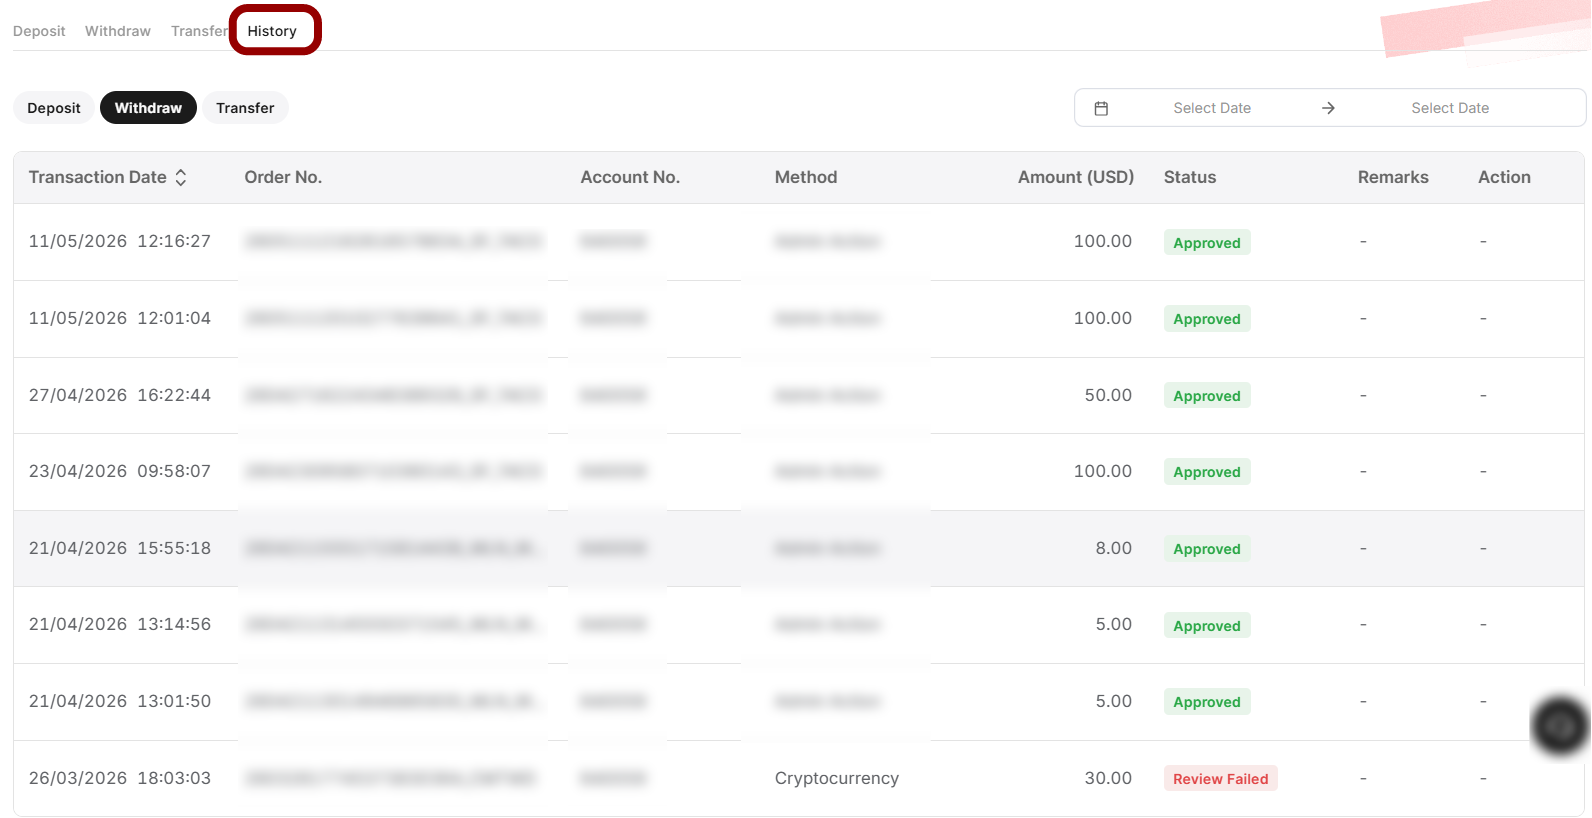Select the Deposit history filter pill

pos(54,108)
